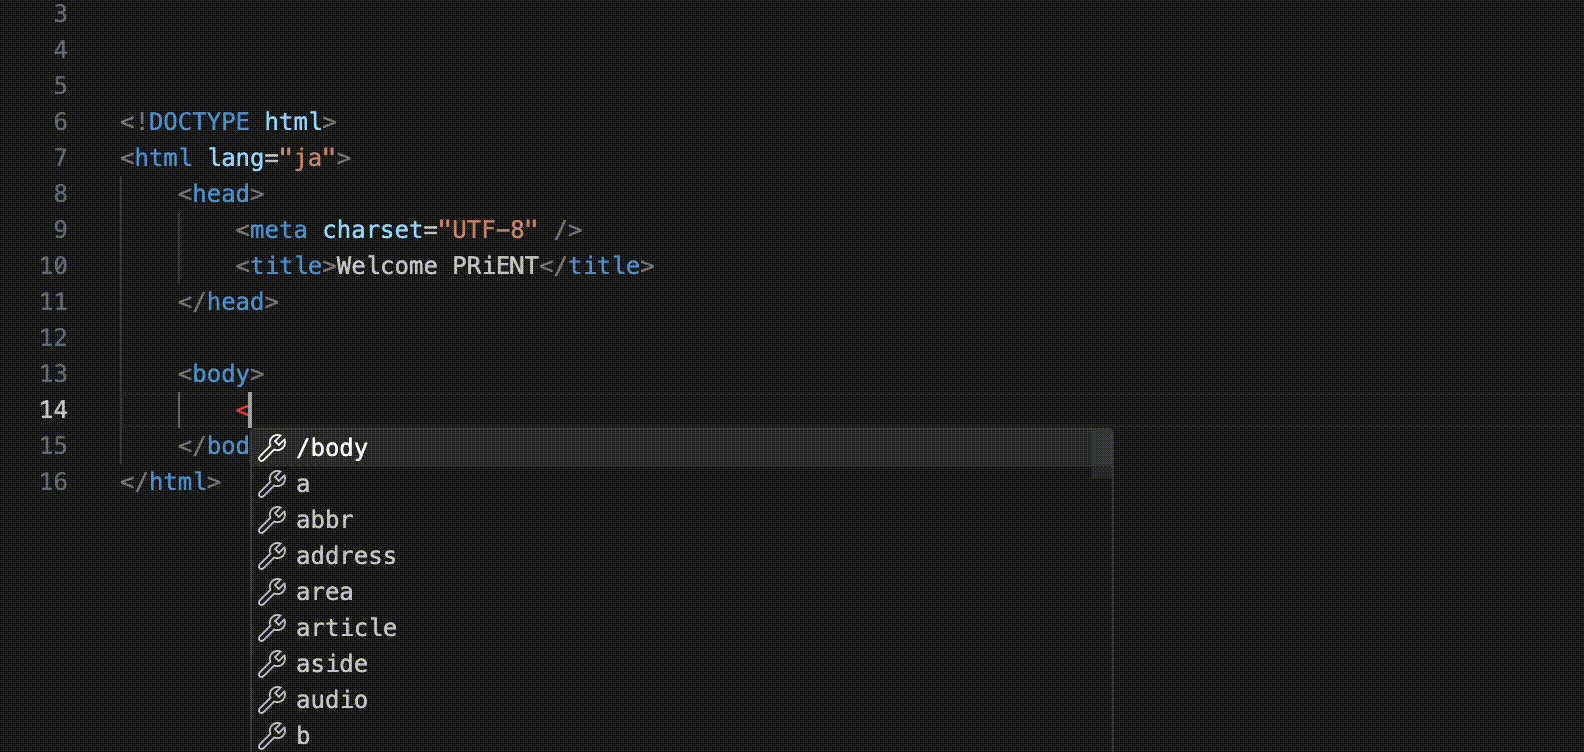Click the "ja" lang attribute value
The image size is (1584, 752).
point(307,158)
